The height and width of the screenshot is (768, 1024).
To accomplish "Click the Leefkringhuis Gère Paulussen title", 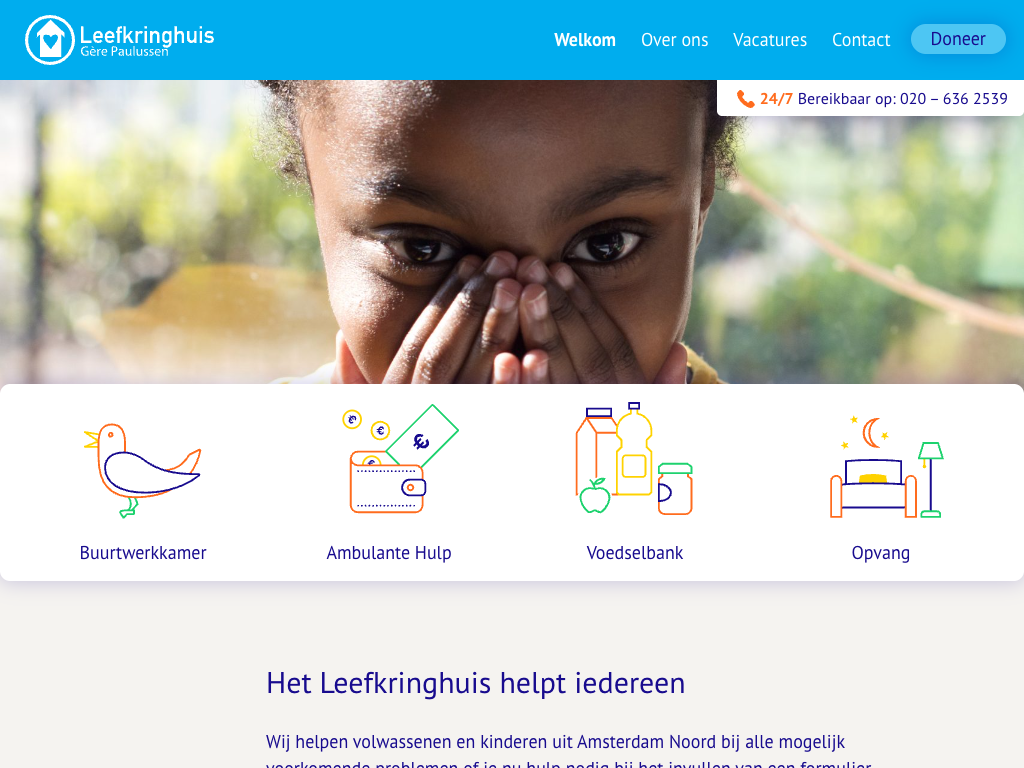I will [x=147, y=41].
